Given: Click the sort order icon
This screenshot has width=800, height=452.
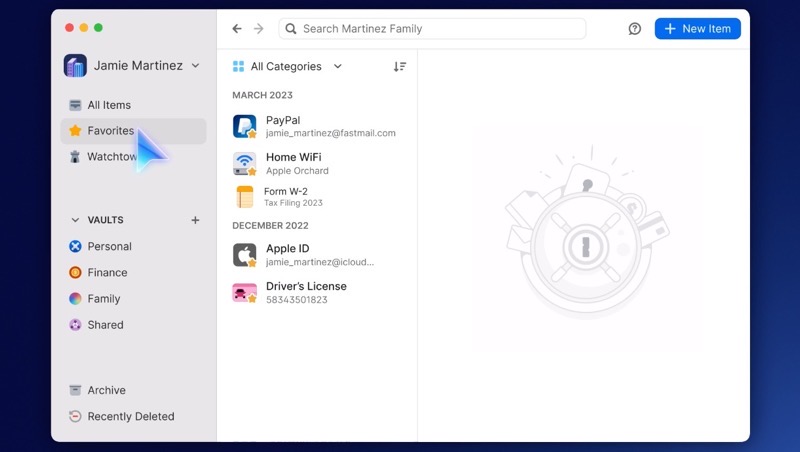Looking at the screenshot, I should coord(399,66).
